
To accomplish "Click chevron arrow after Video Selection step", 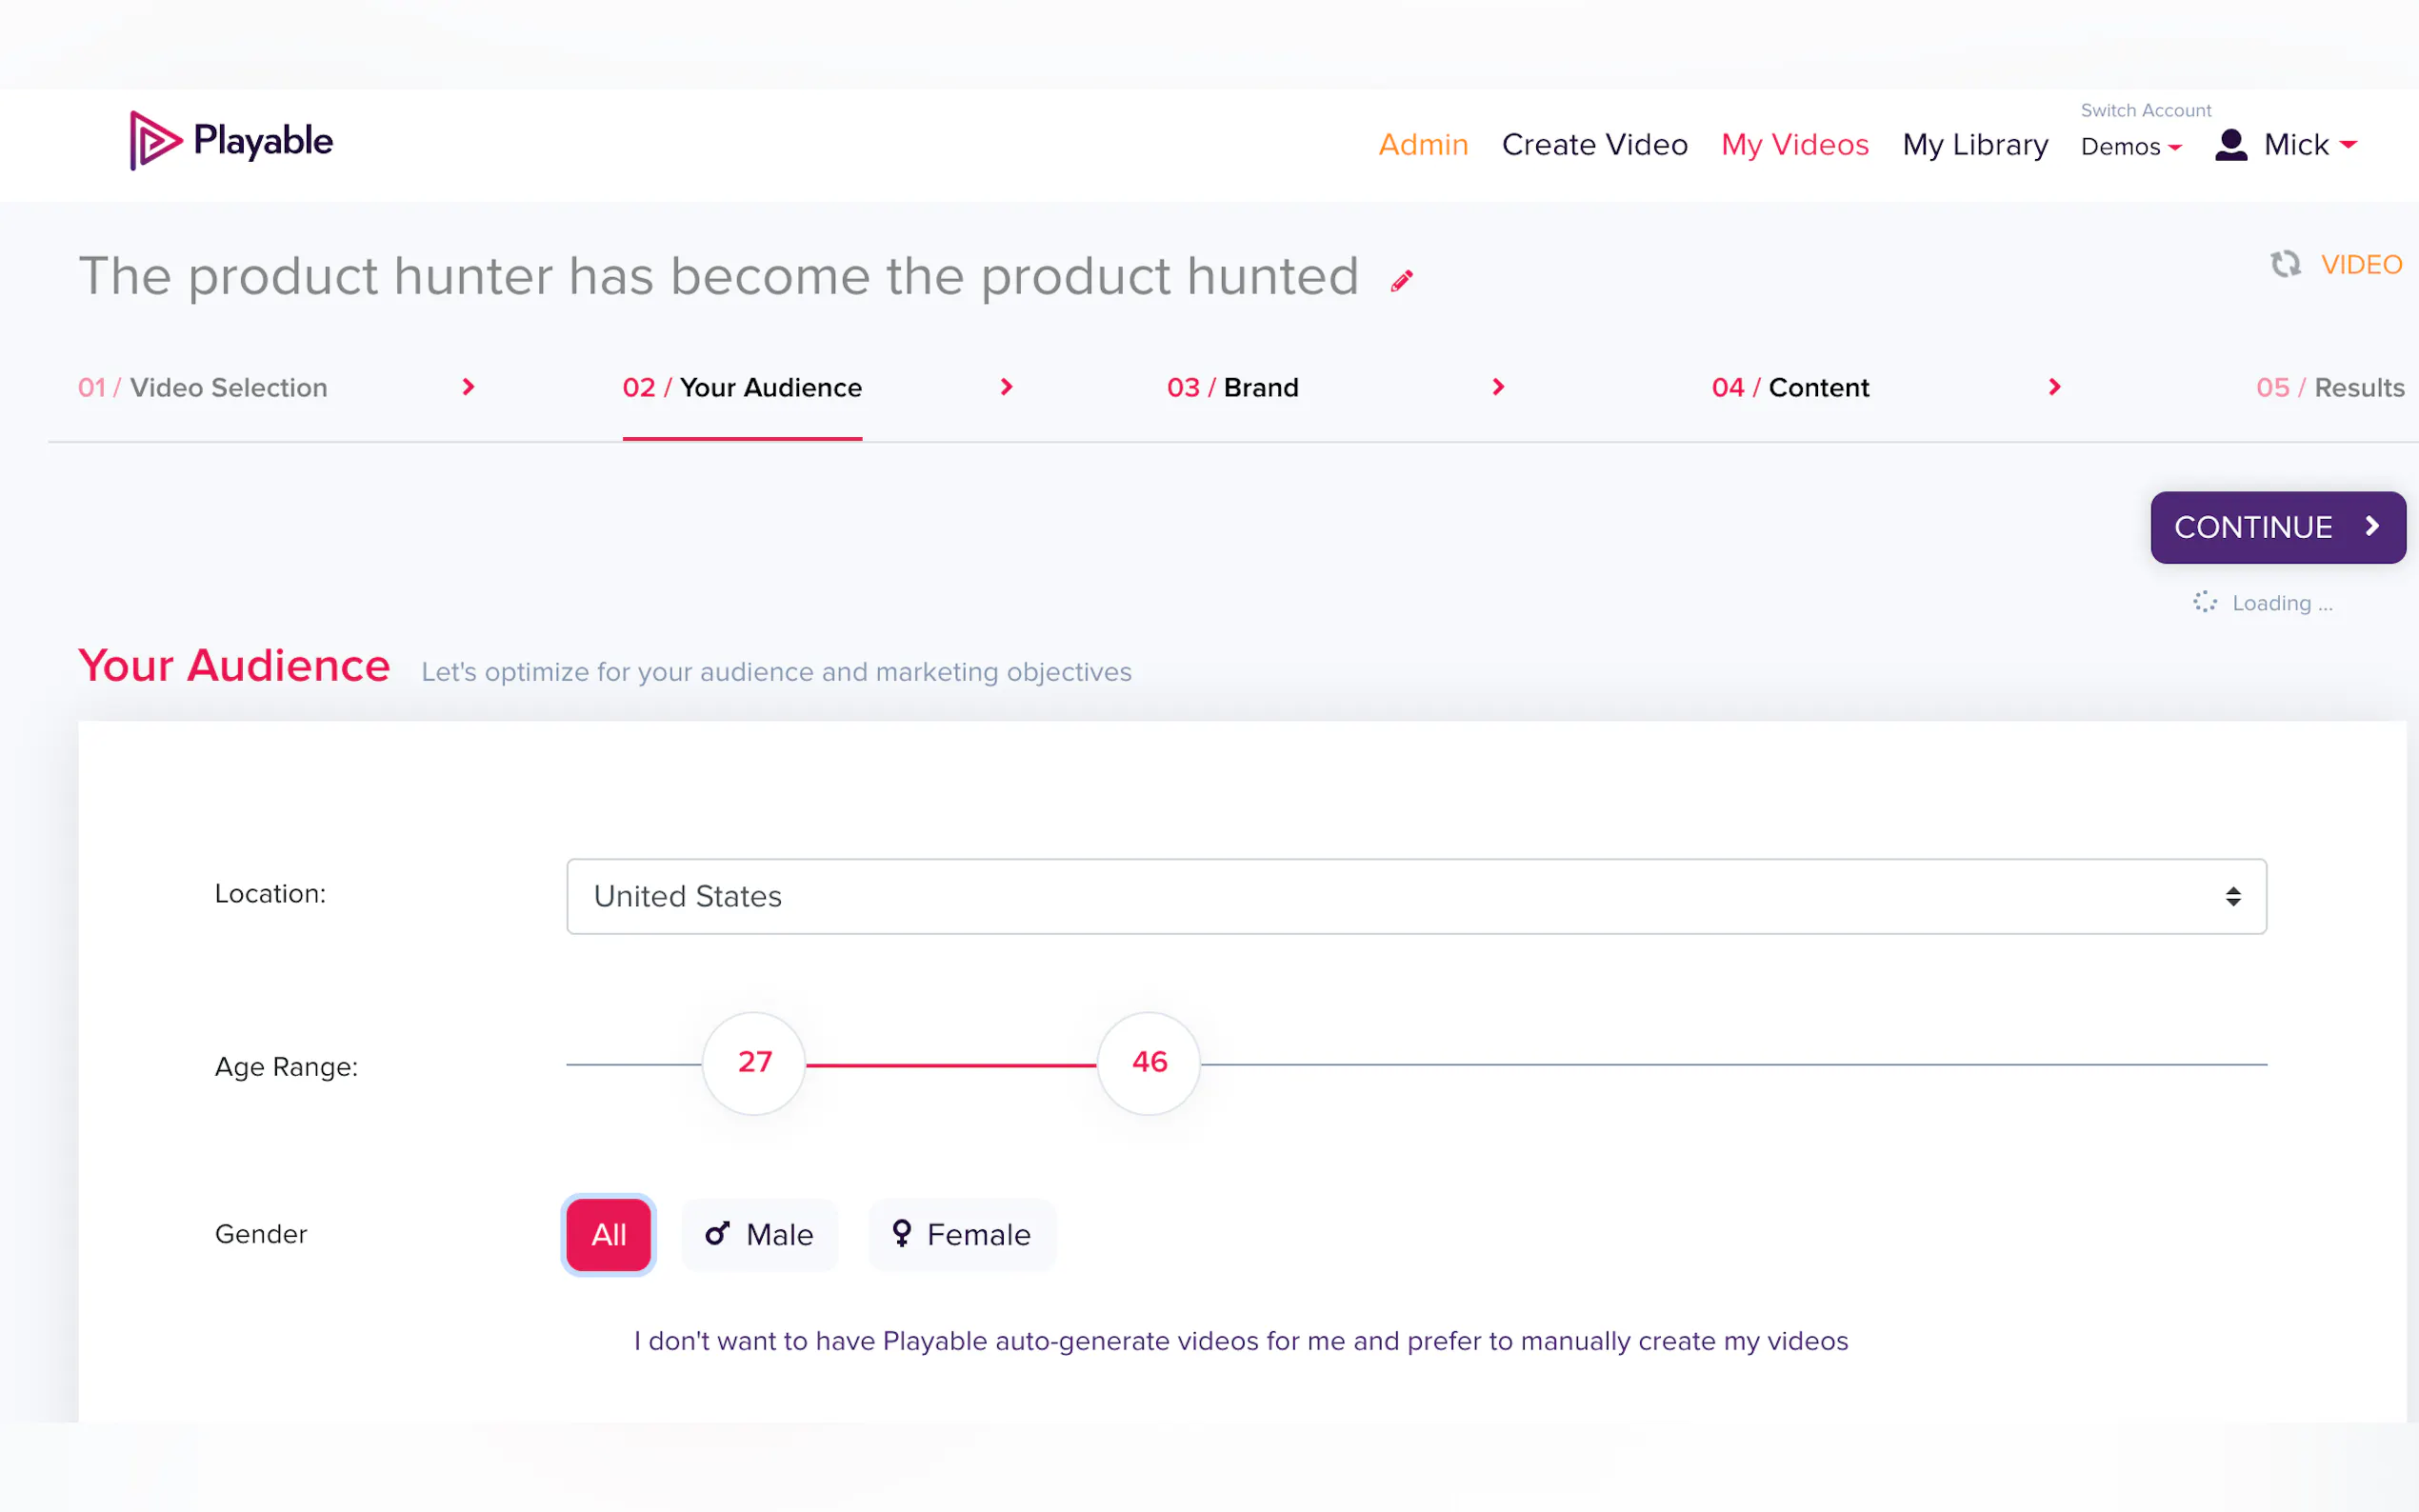I will point(468,387).
